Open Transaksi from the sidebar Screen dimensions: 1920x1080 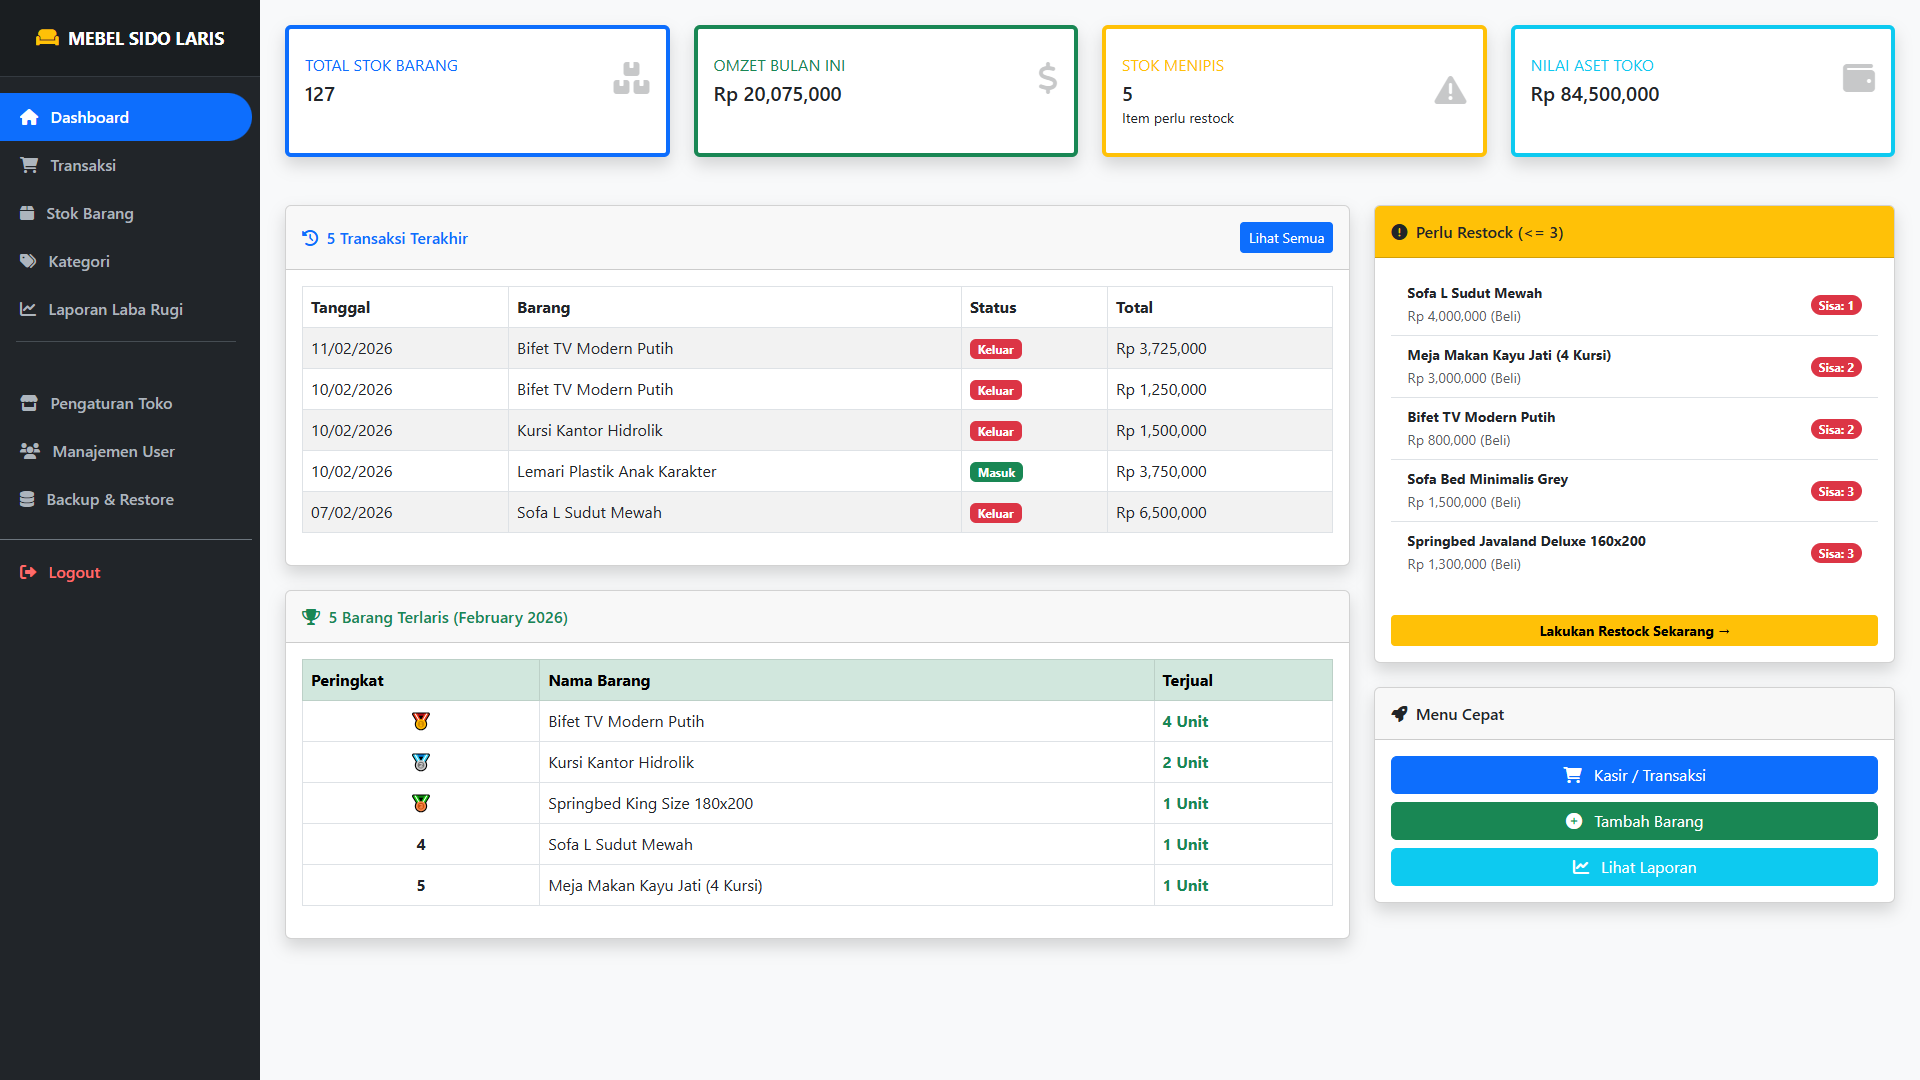click(x=83, y=165)
